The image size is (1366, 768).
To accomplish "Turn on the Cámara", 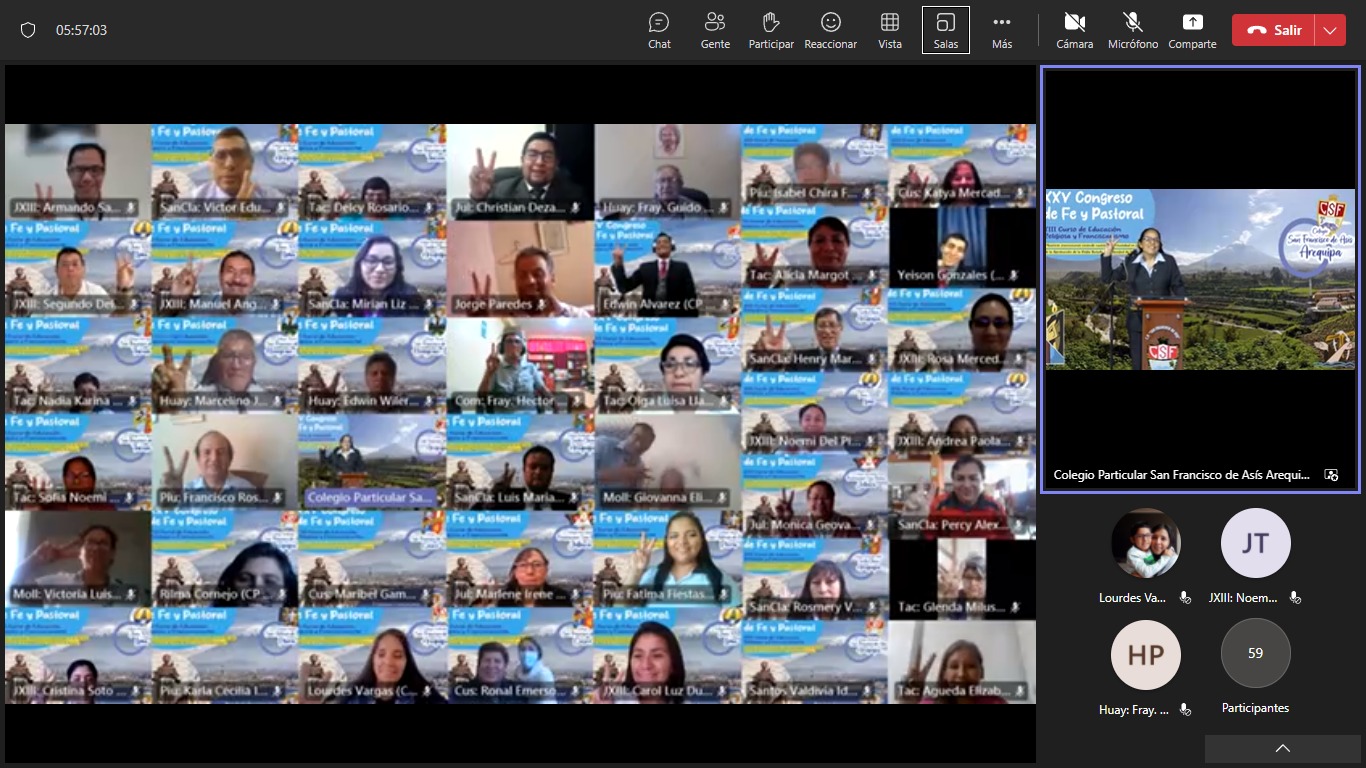I will coord(1074,30).
